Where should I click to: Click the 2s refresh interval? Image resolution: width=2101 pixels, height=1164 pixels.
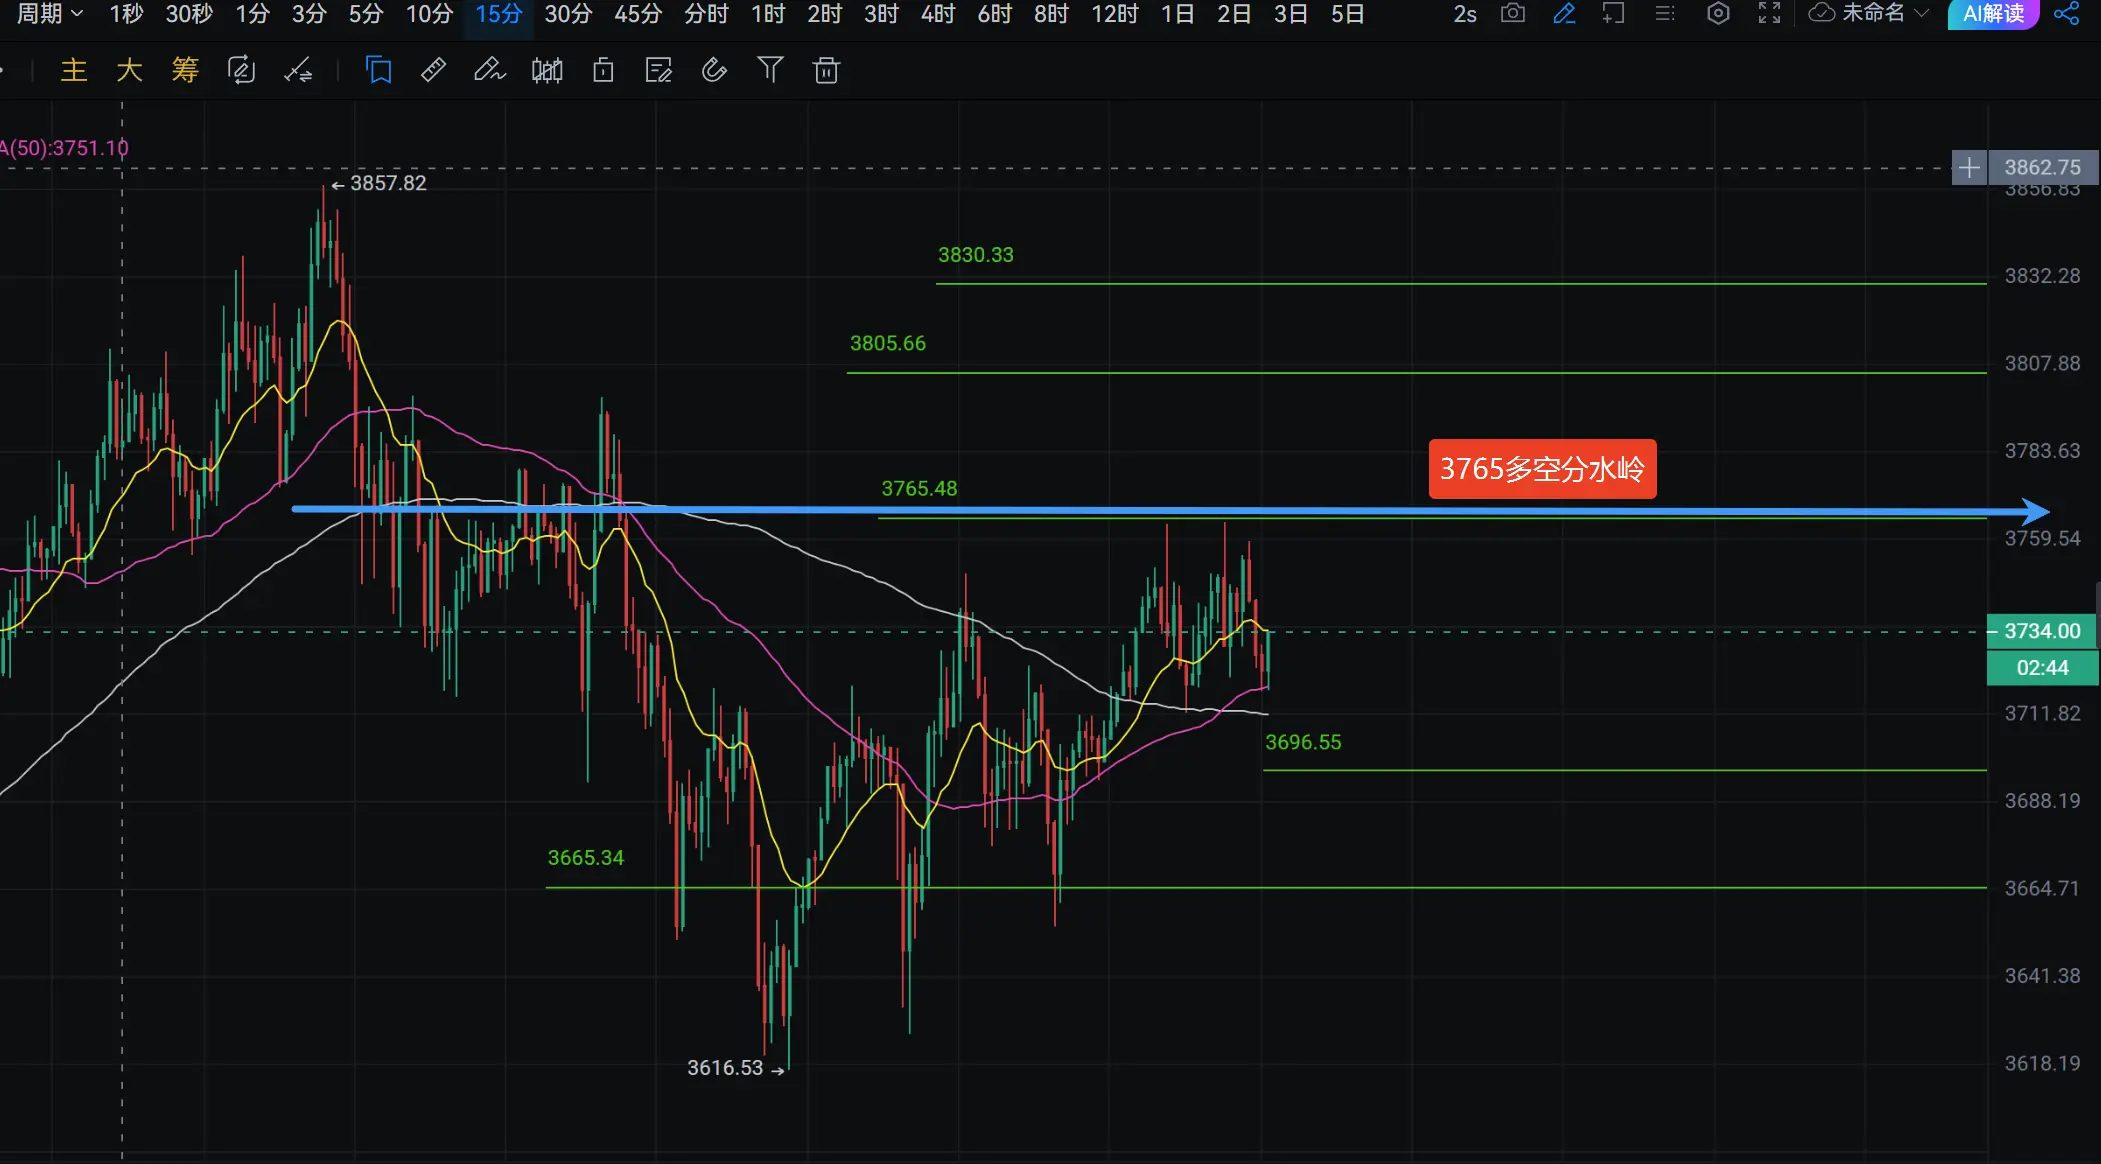pos(1465,14)
